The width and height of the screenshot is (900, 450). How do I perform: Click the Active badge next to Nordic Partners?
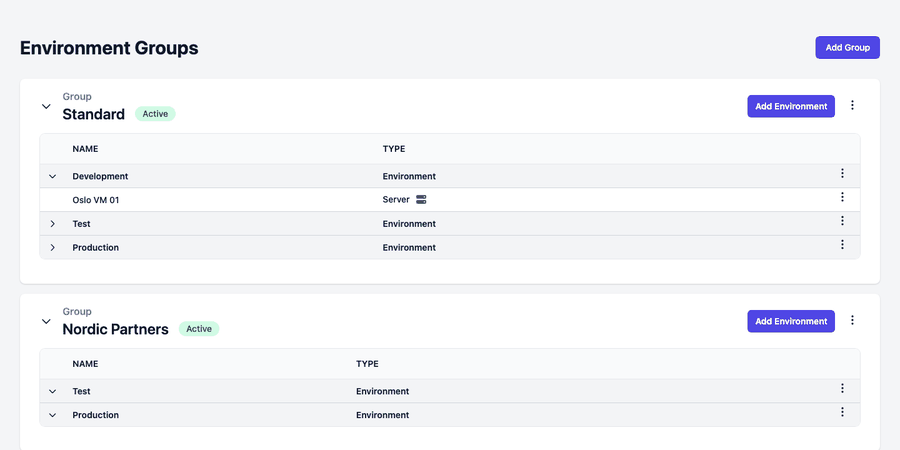click(x=199, y=329)
